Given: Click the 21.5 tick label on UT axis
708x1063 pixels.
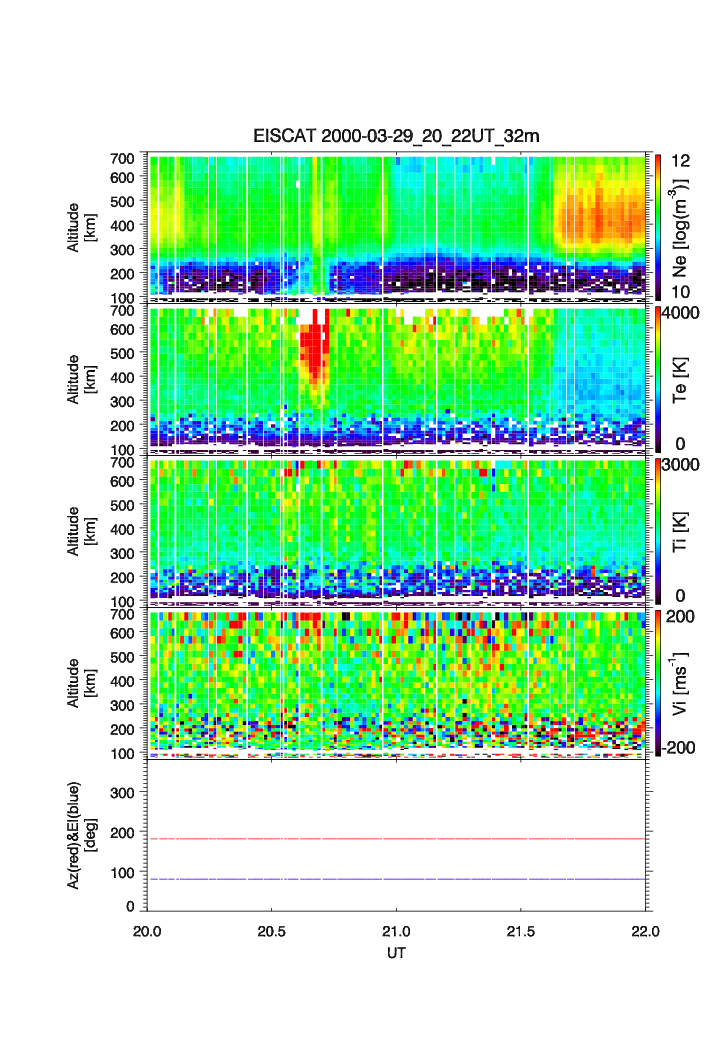Looking at the screenshot, I should click(523, 931).
